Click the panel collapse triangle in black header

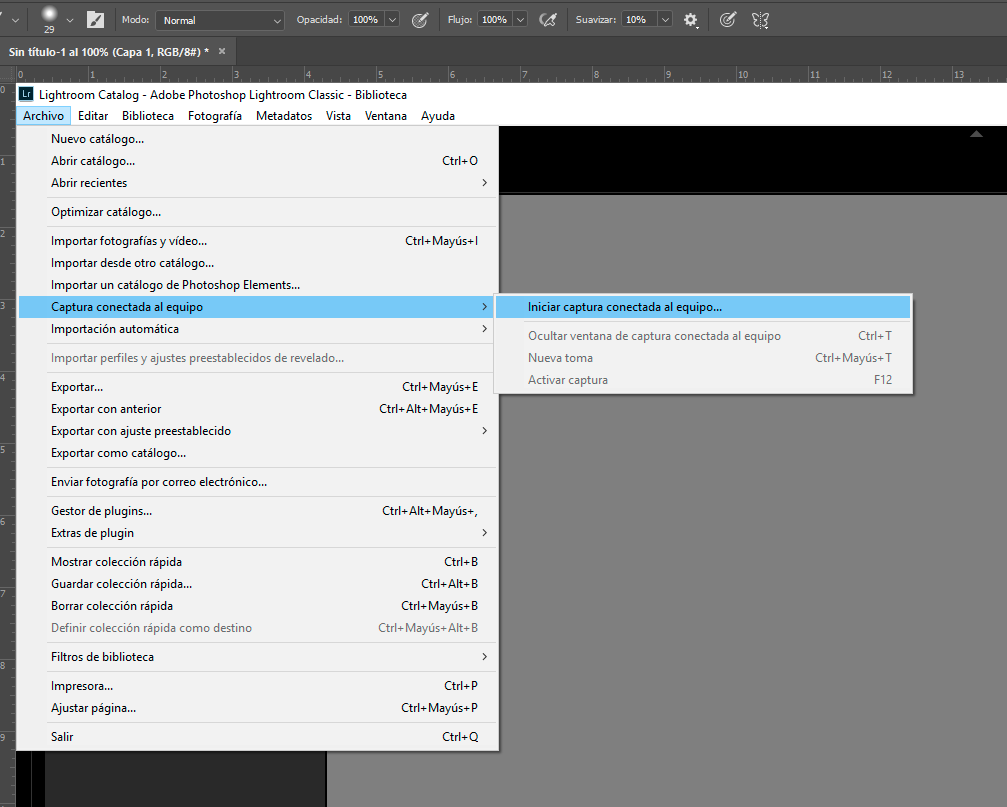click(976, 134)
